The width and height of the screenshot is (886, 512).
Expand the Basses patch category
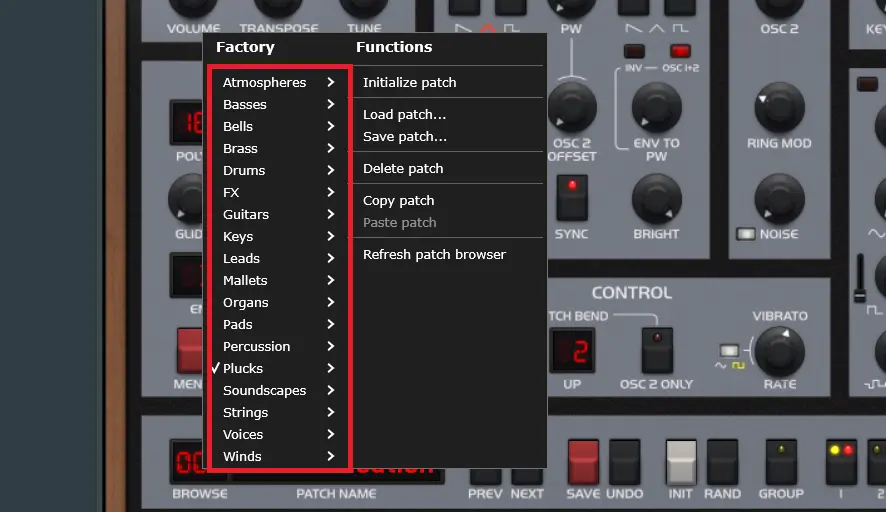279,105
